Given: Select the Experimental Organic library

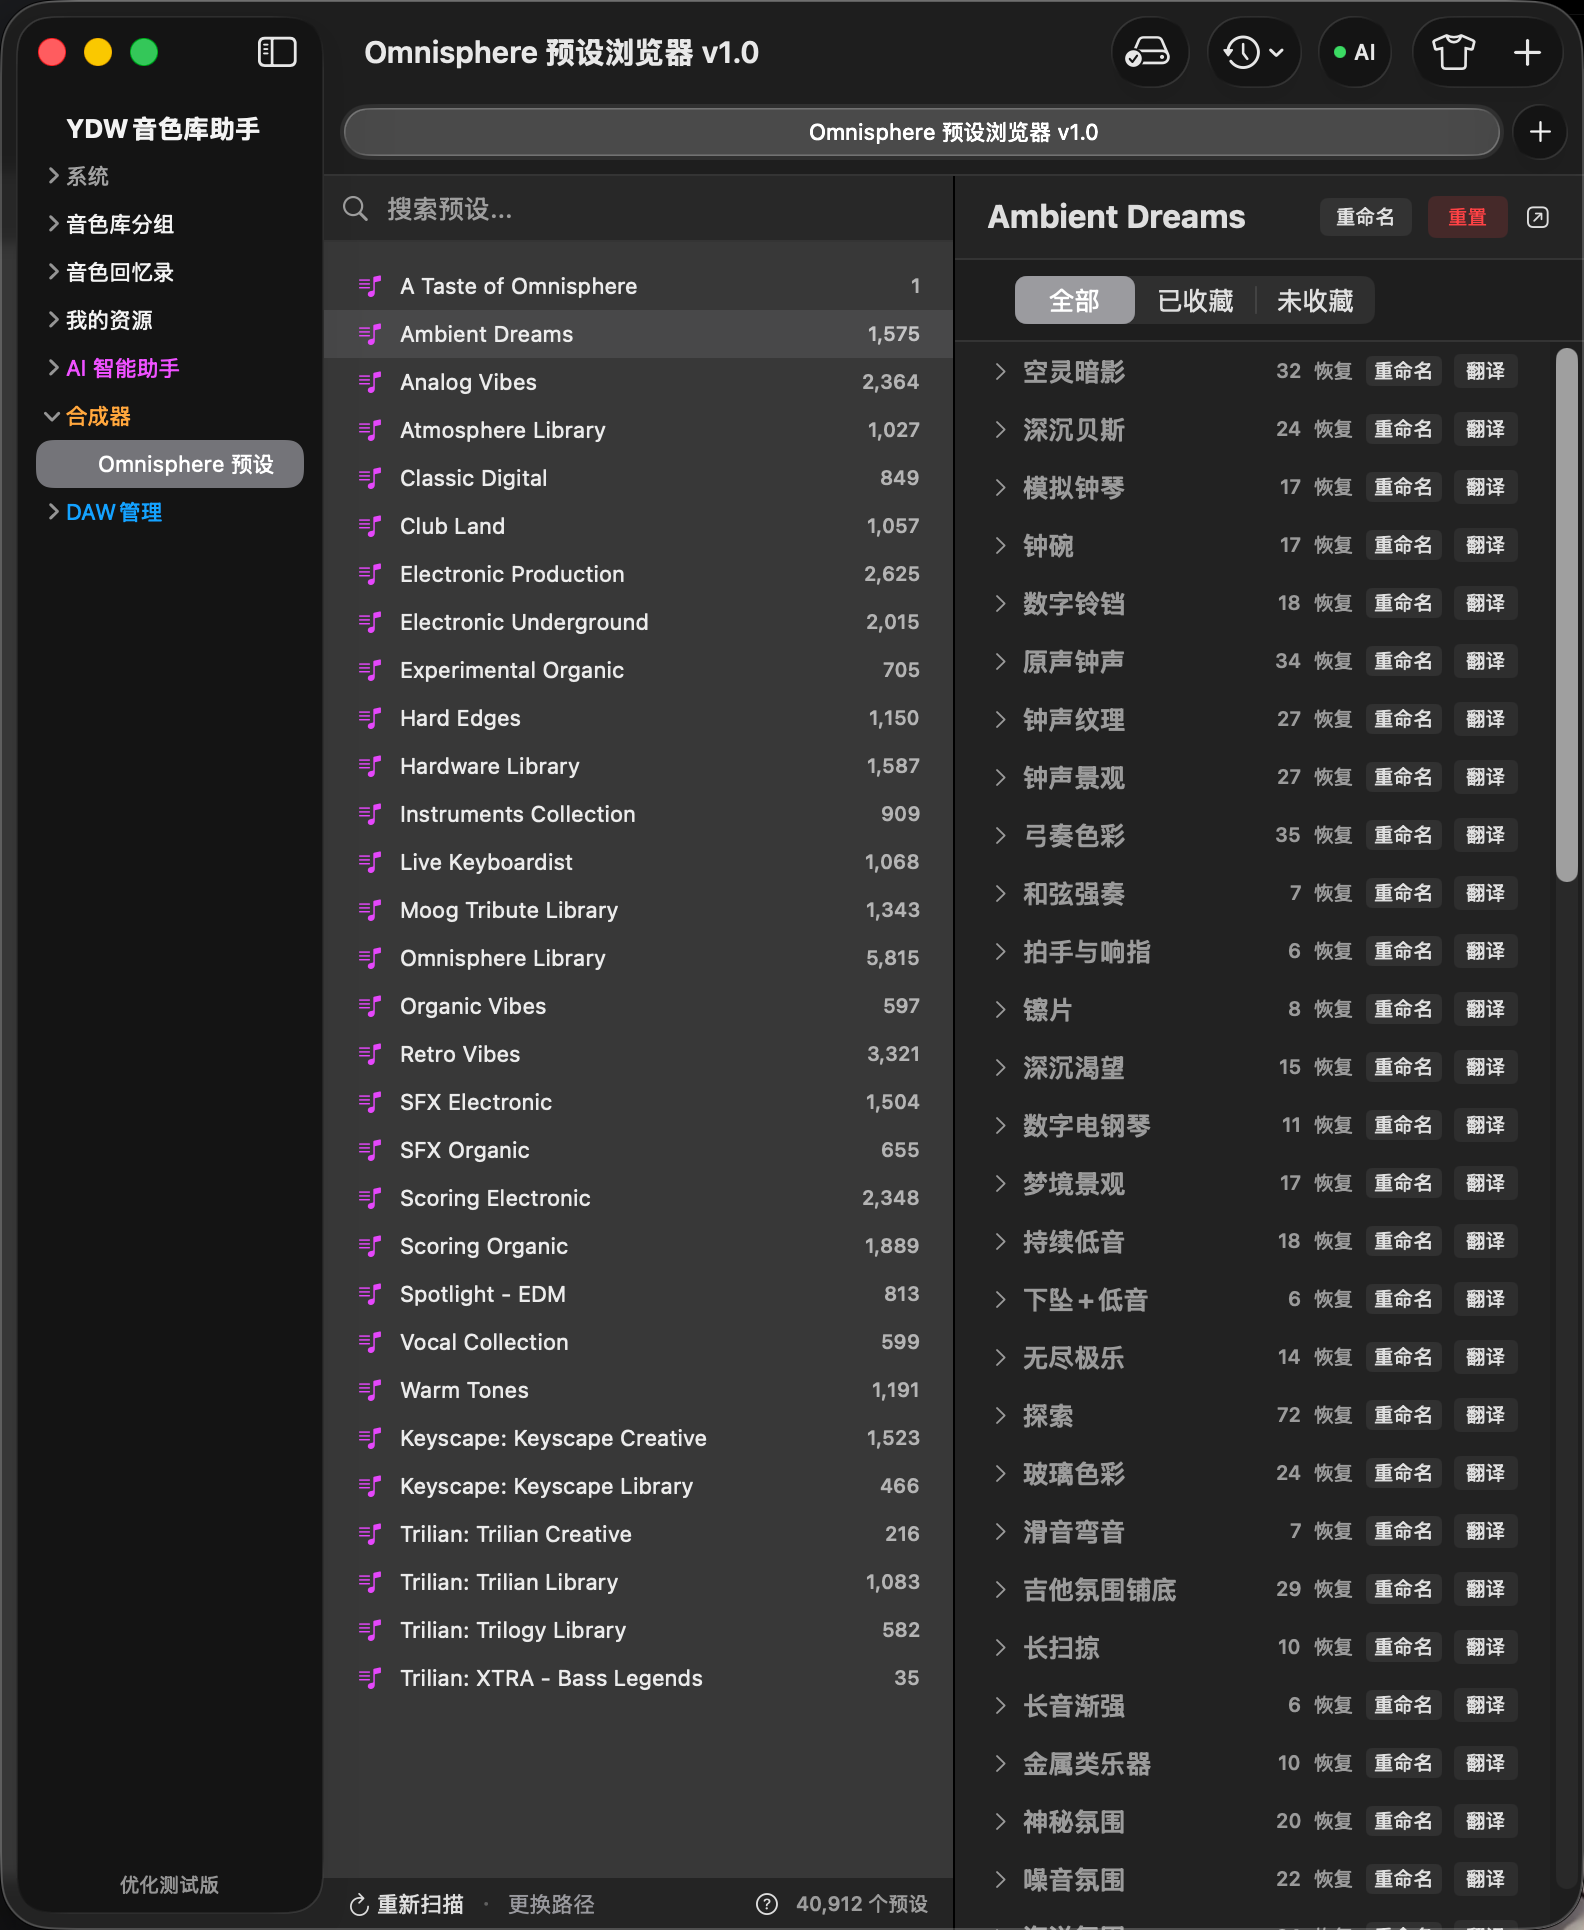Looking at the screenshot, I should (638, 670).
